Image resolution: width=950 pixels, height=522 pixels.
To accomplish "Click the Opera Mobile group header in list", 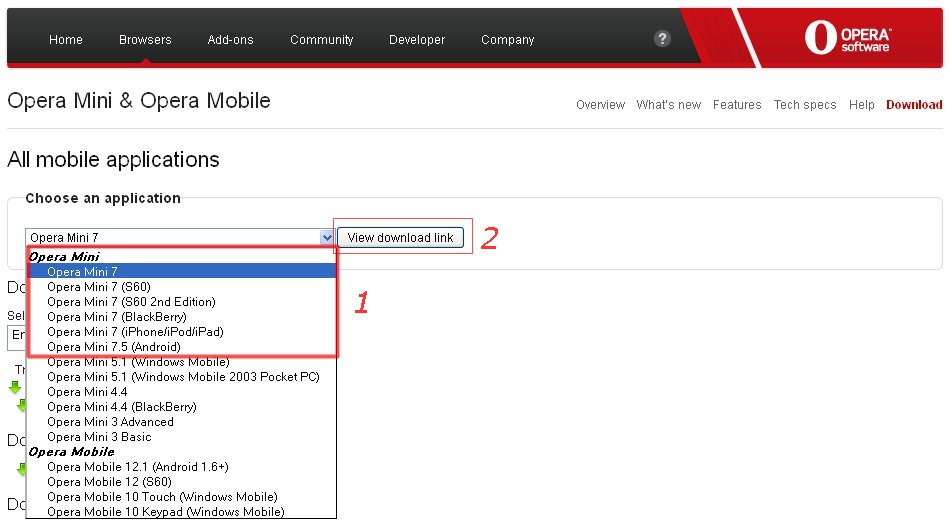I will coord(71,452).
